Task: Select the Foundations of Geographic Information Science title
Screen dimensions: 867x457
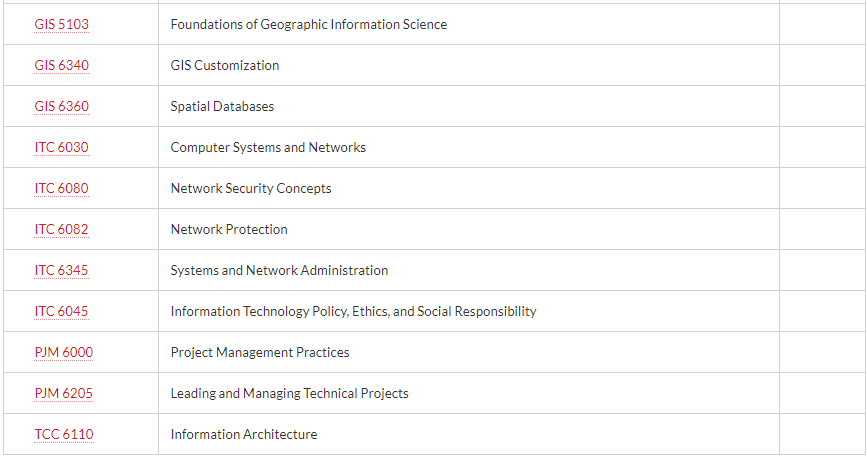Action: [309, 24]
